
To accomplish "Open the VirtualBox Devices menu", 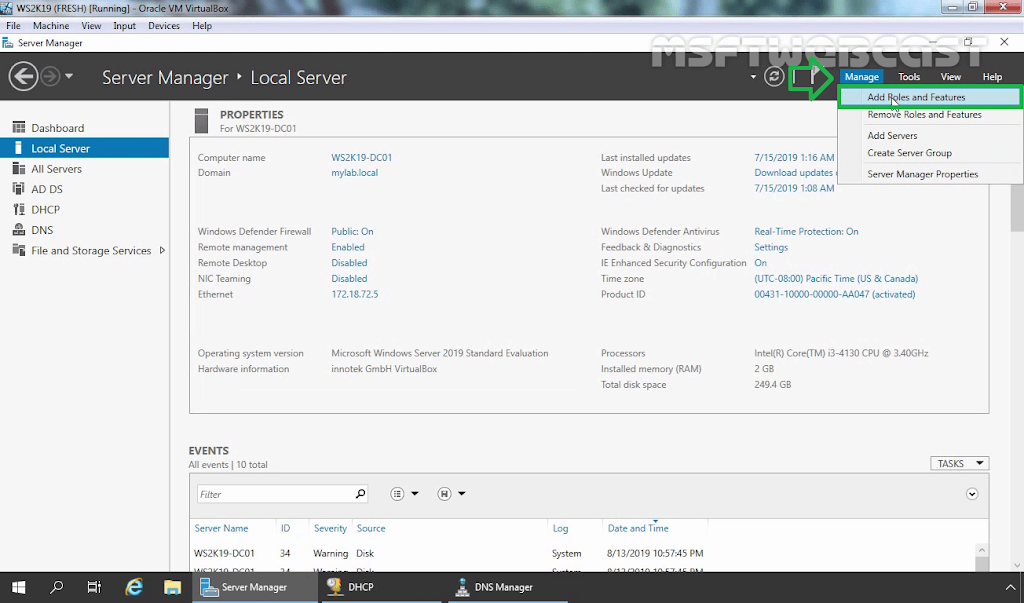I will pos(164,25).
